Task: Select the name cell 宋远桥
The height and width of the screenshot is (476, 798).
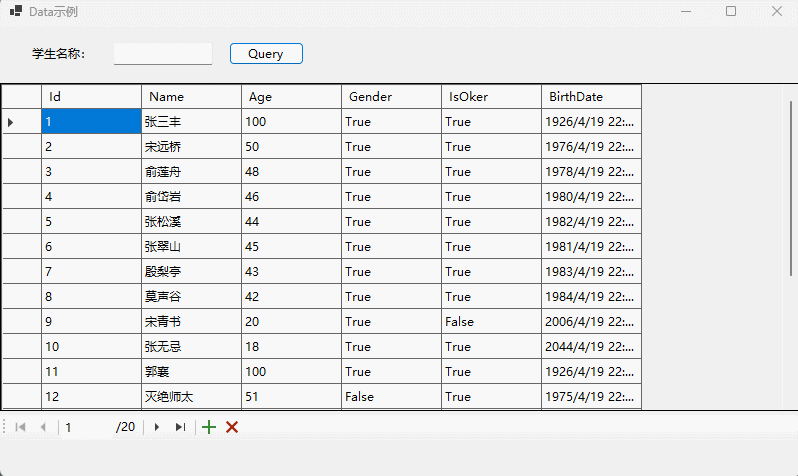Action: 191,147
